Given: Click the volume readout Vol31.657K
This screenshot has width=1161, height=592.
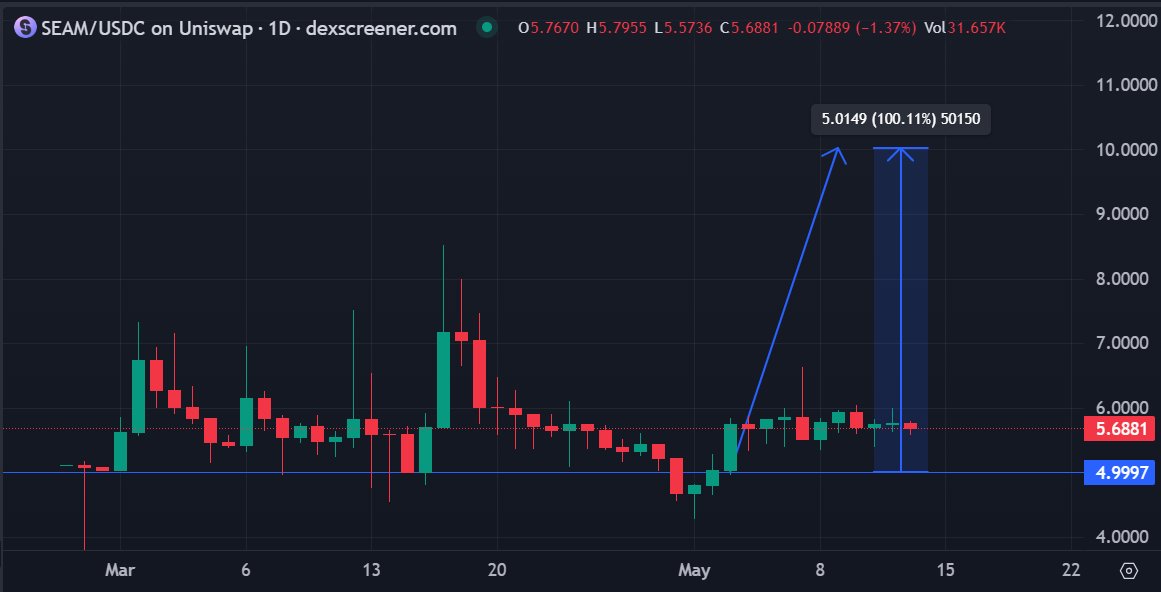Looking at the screenshot, I should [966, 29].
